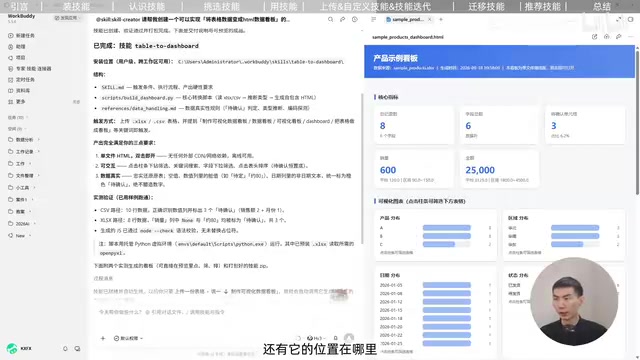Click the chat bubble icon in sidebar footer
640x360 pixels.
click(x=77, y=349)
